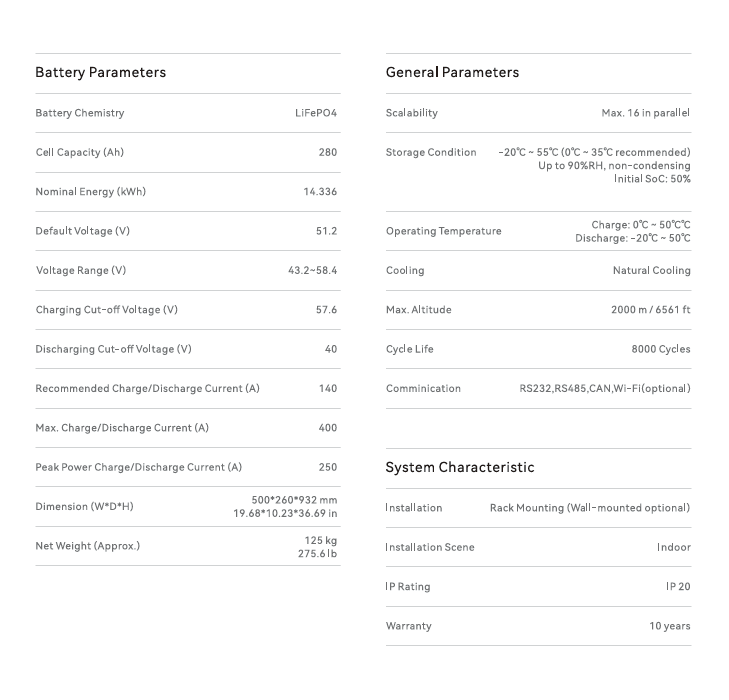Click the Recommended Charge/Discharge Current label

(147, 389)
